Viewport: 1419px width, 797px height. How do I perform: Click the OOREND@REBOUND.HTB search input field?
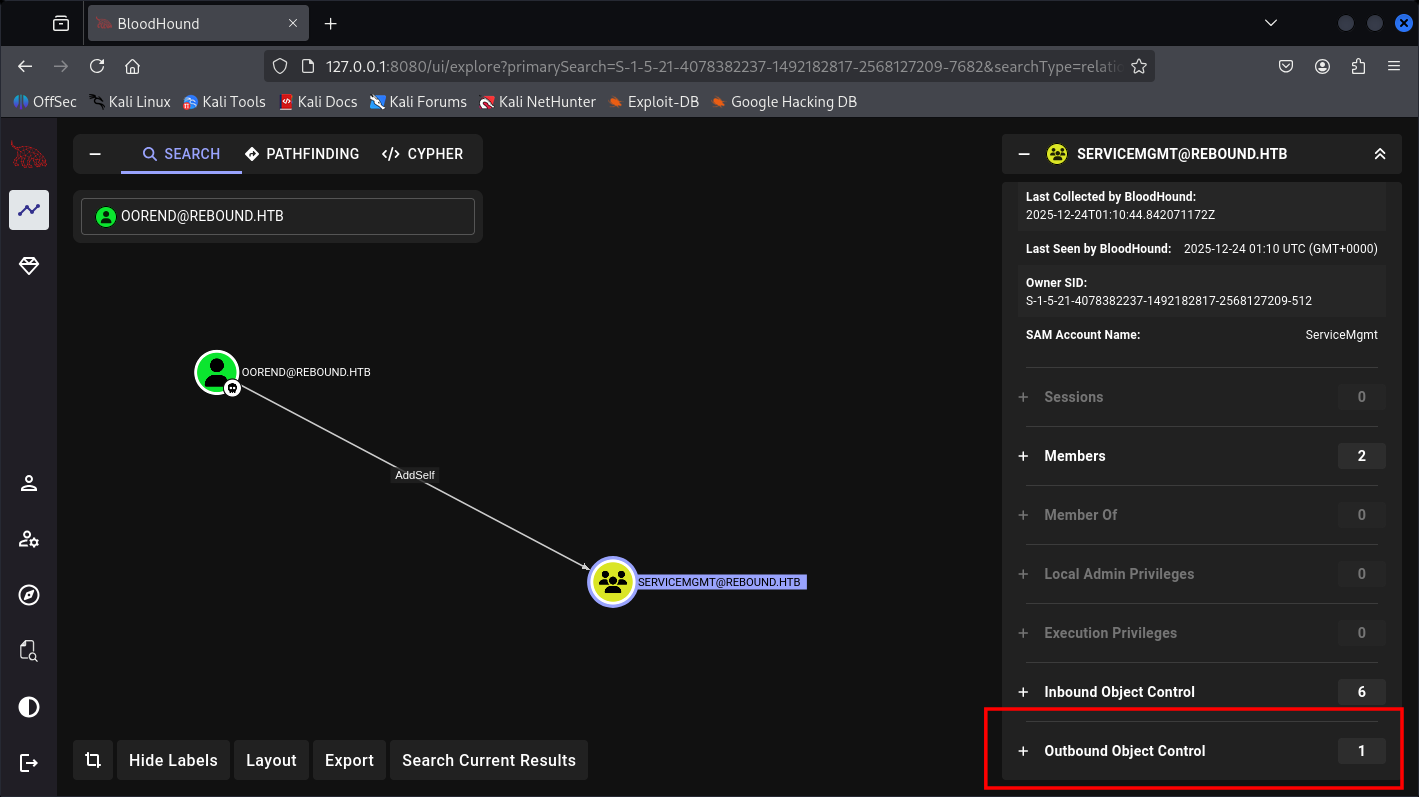pos(290,216)
